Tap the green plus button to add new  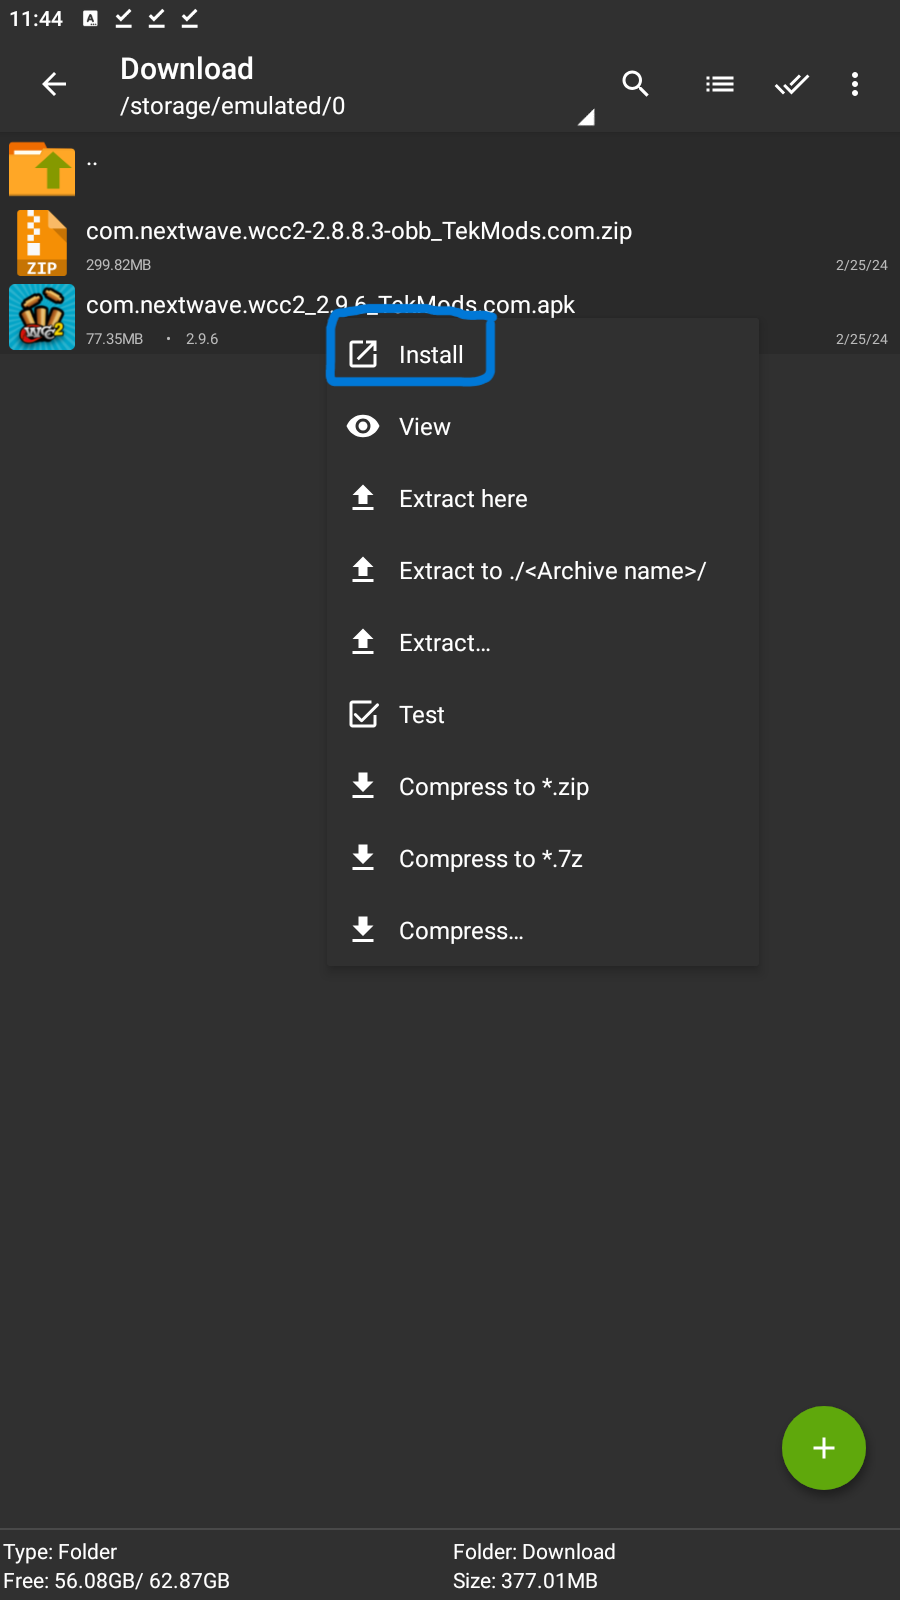click(x=823, y=1448)
